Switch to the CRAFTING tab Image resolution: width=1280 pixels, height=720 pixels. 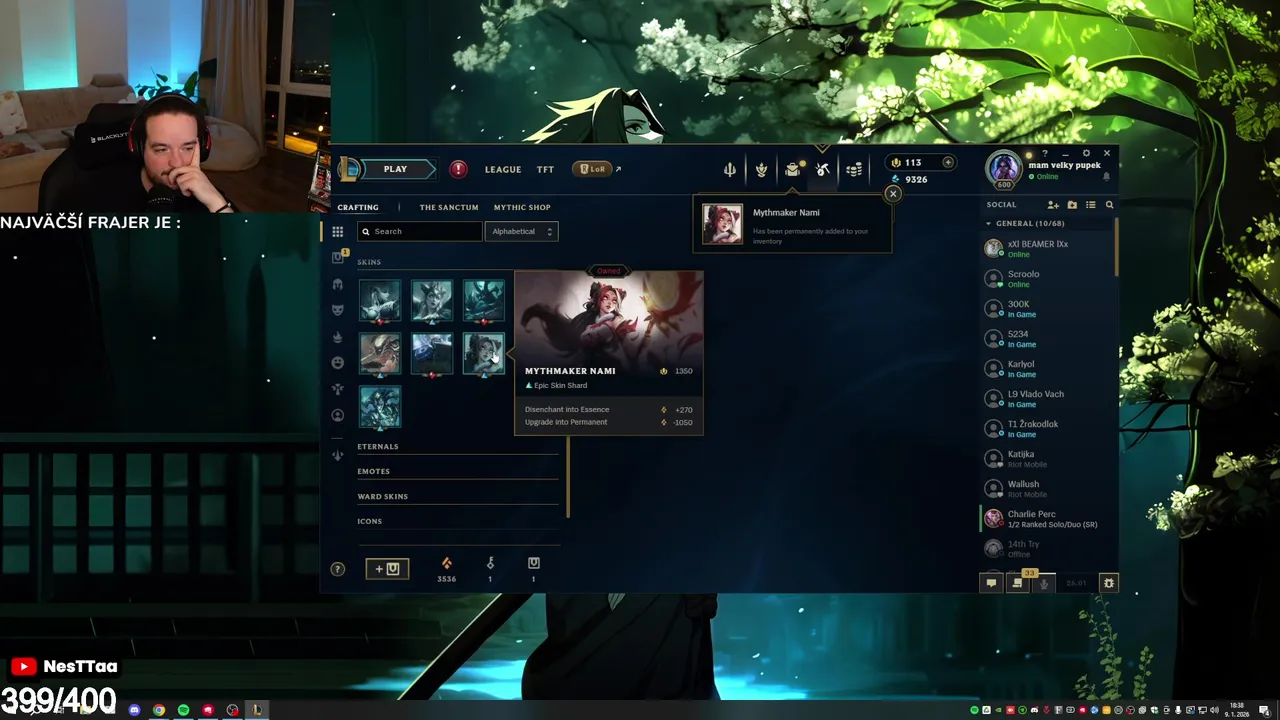357,207
